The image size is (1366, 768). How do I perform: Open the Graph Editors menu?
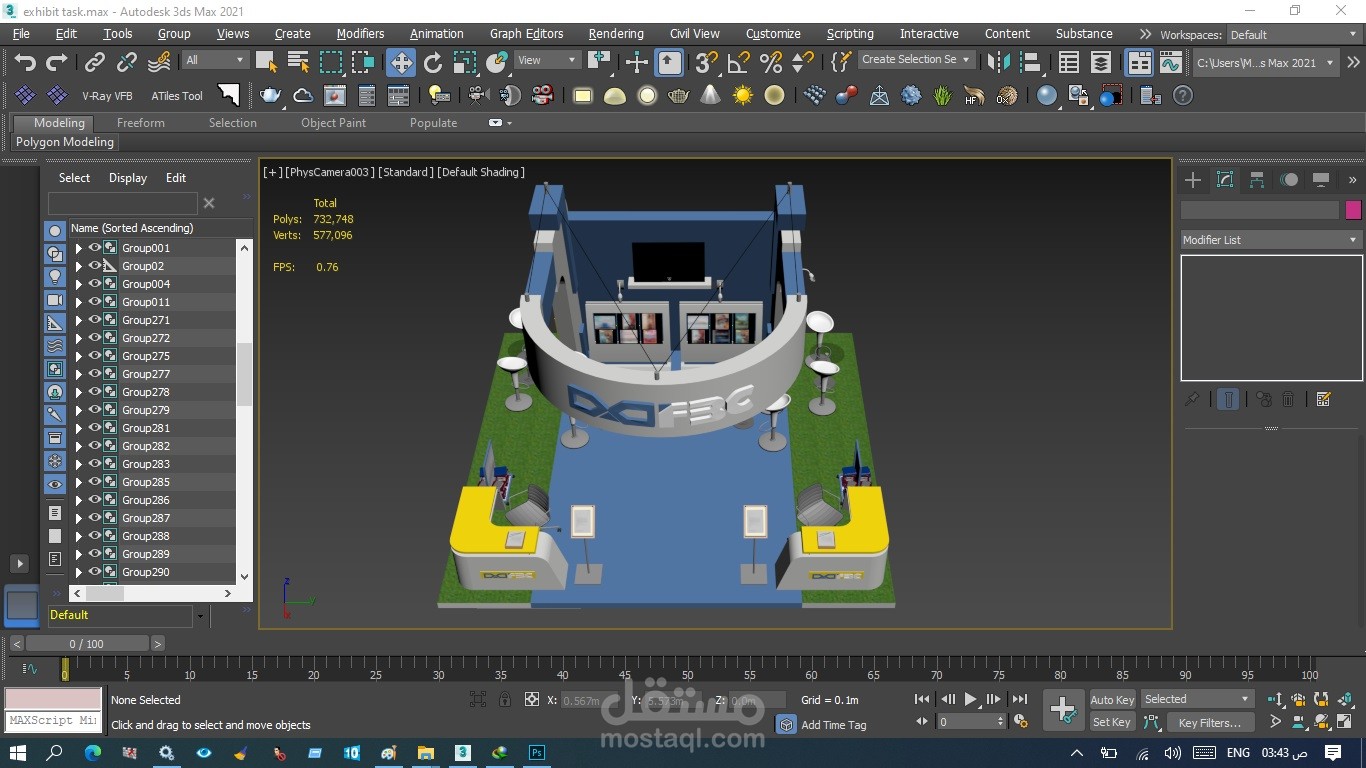tap(527, 34)
